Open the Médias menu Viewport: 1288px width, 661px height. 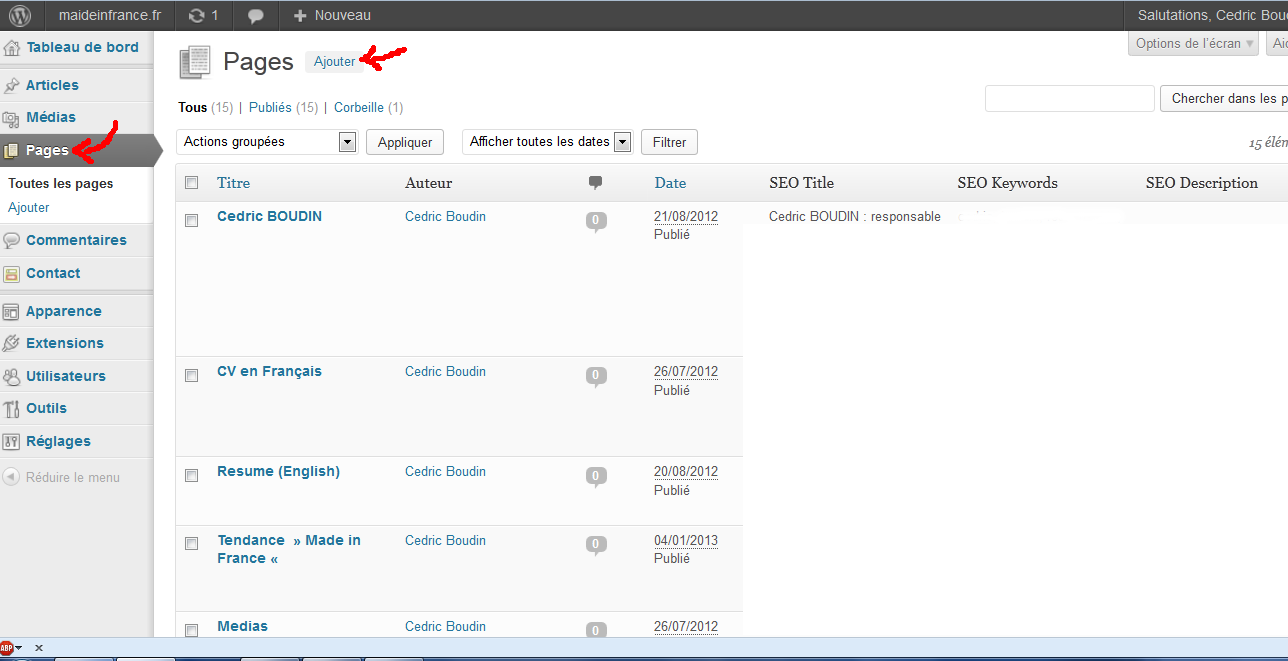click(x=51, y=117)
